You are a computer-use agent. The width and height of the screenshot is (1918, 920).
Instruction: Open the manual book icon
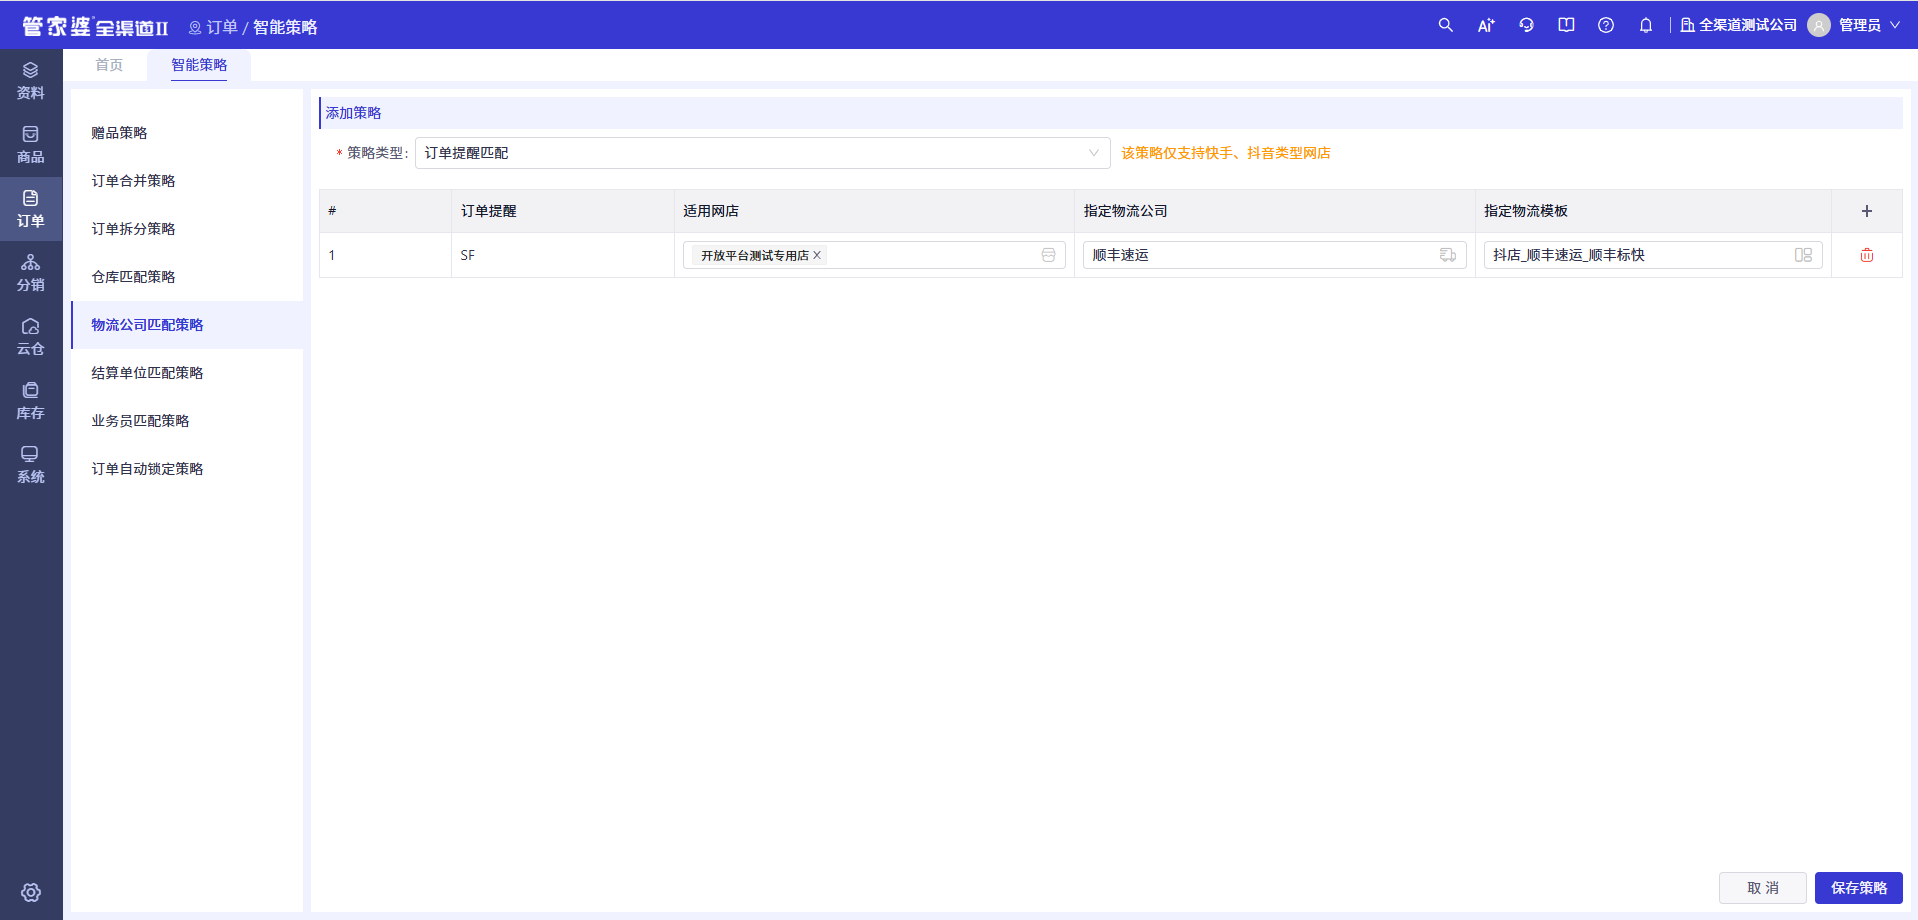[1566, 25]
